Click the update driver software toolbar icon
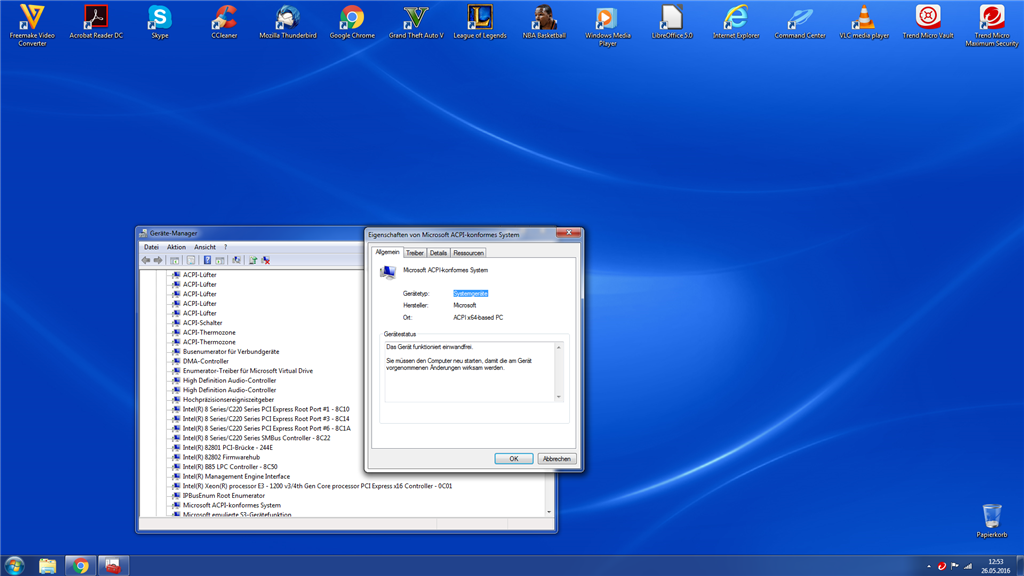This screenshot has height=576, width=1024. point(253,260)
